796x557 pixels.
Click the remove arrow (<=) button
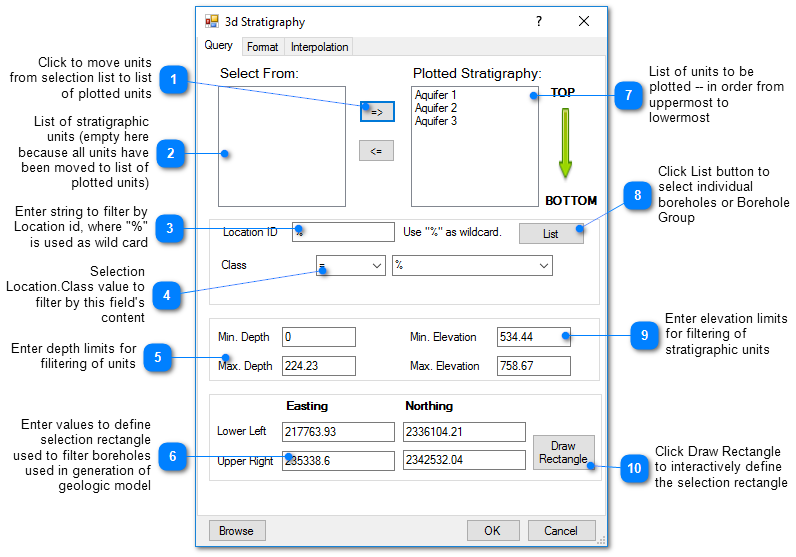point(376,151)
